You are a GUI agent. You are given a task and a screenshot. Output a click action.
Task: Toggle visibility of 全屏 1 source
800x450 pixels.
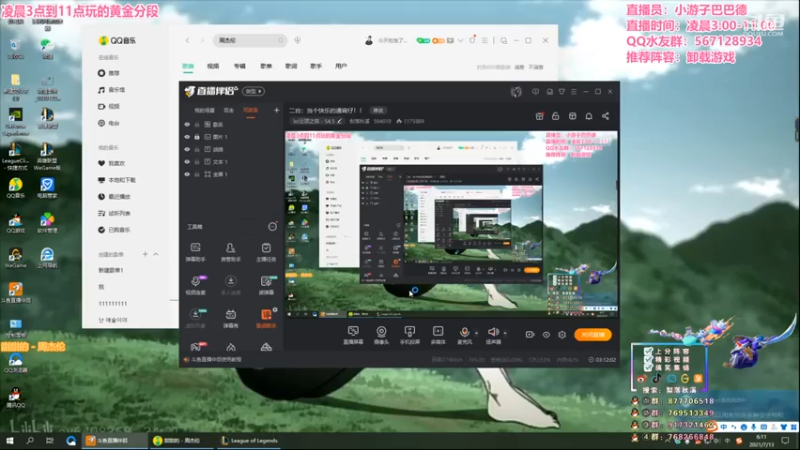[x=187, y=174]
